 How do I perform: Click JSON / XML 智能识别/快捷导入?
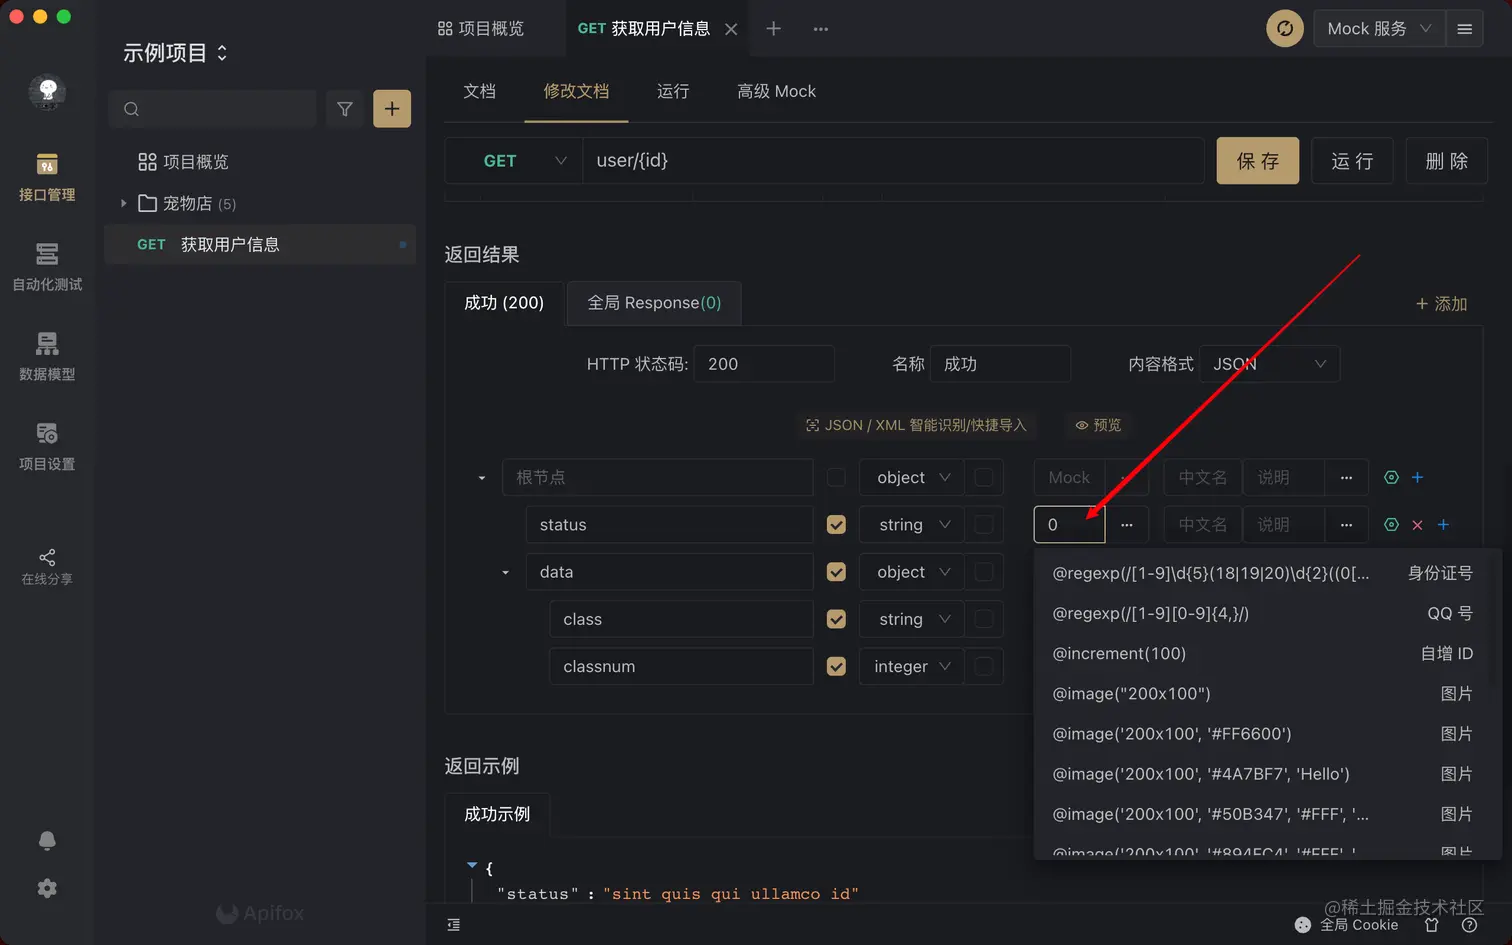tap(916, 425)
